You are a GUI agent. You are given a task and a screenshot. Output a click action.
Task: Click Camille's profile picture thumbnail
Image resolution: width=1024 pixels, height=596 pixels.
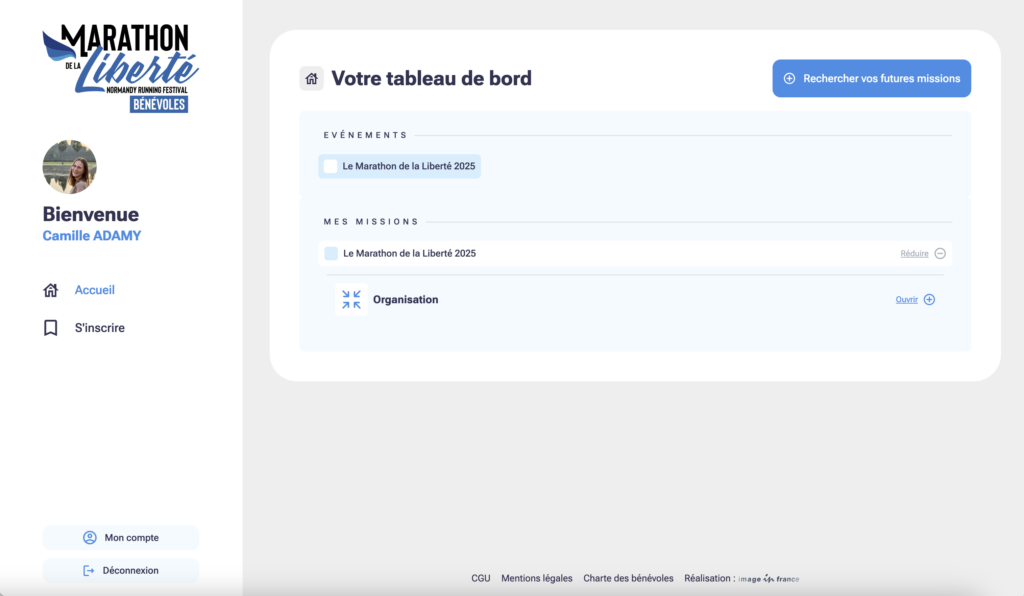70,167
